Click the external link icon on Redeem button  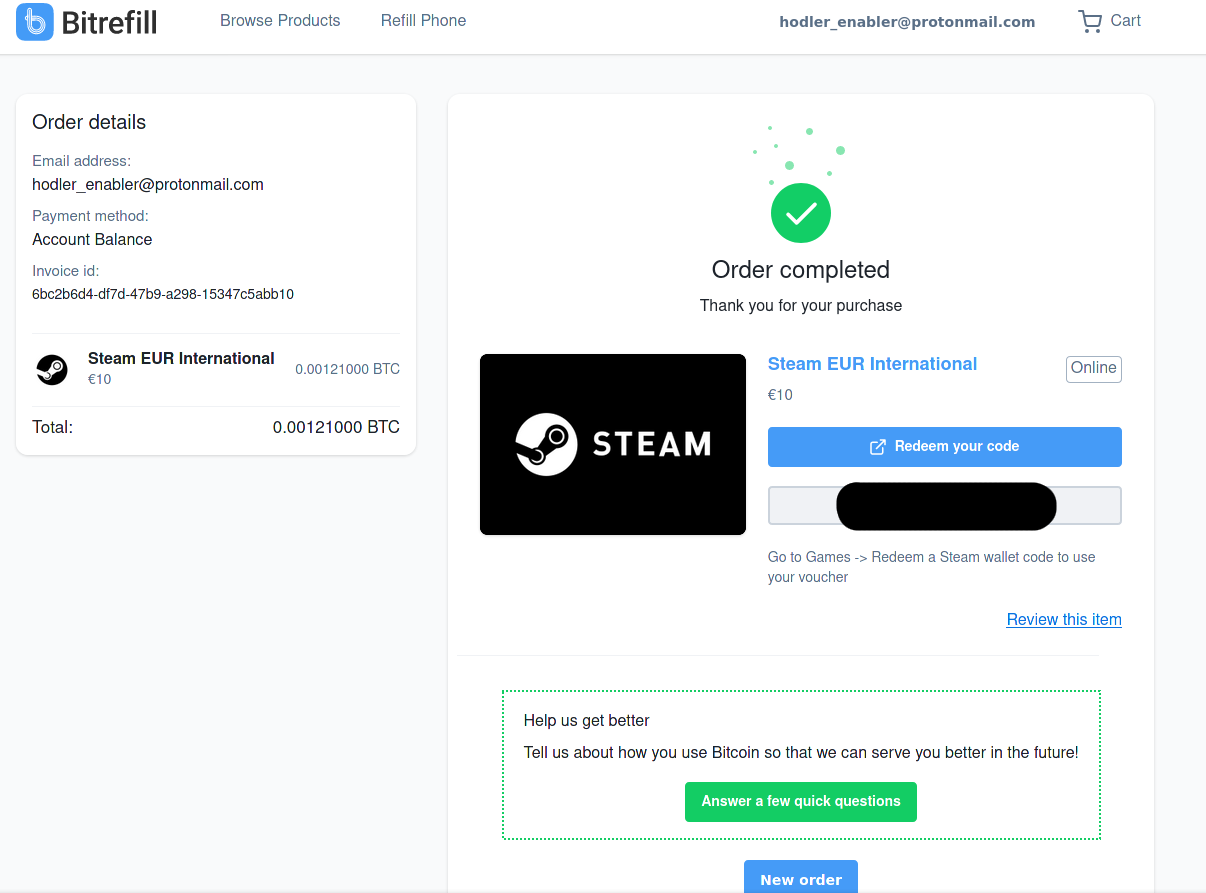pos(877,447)
